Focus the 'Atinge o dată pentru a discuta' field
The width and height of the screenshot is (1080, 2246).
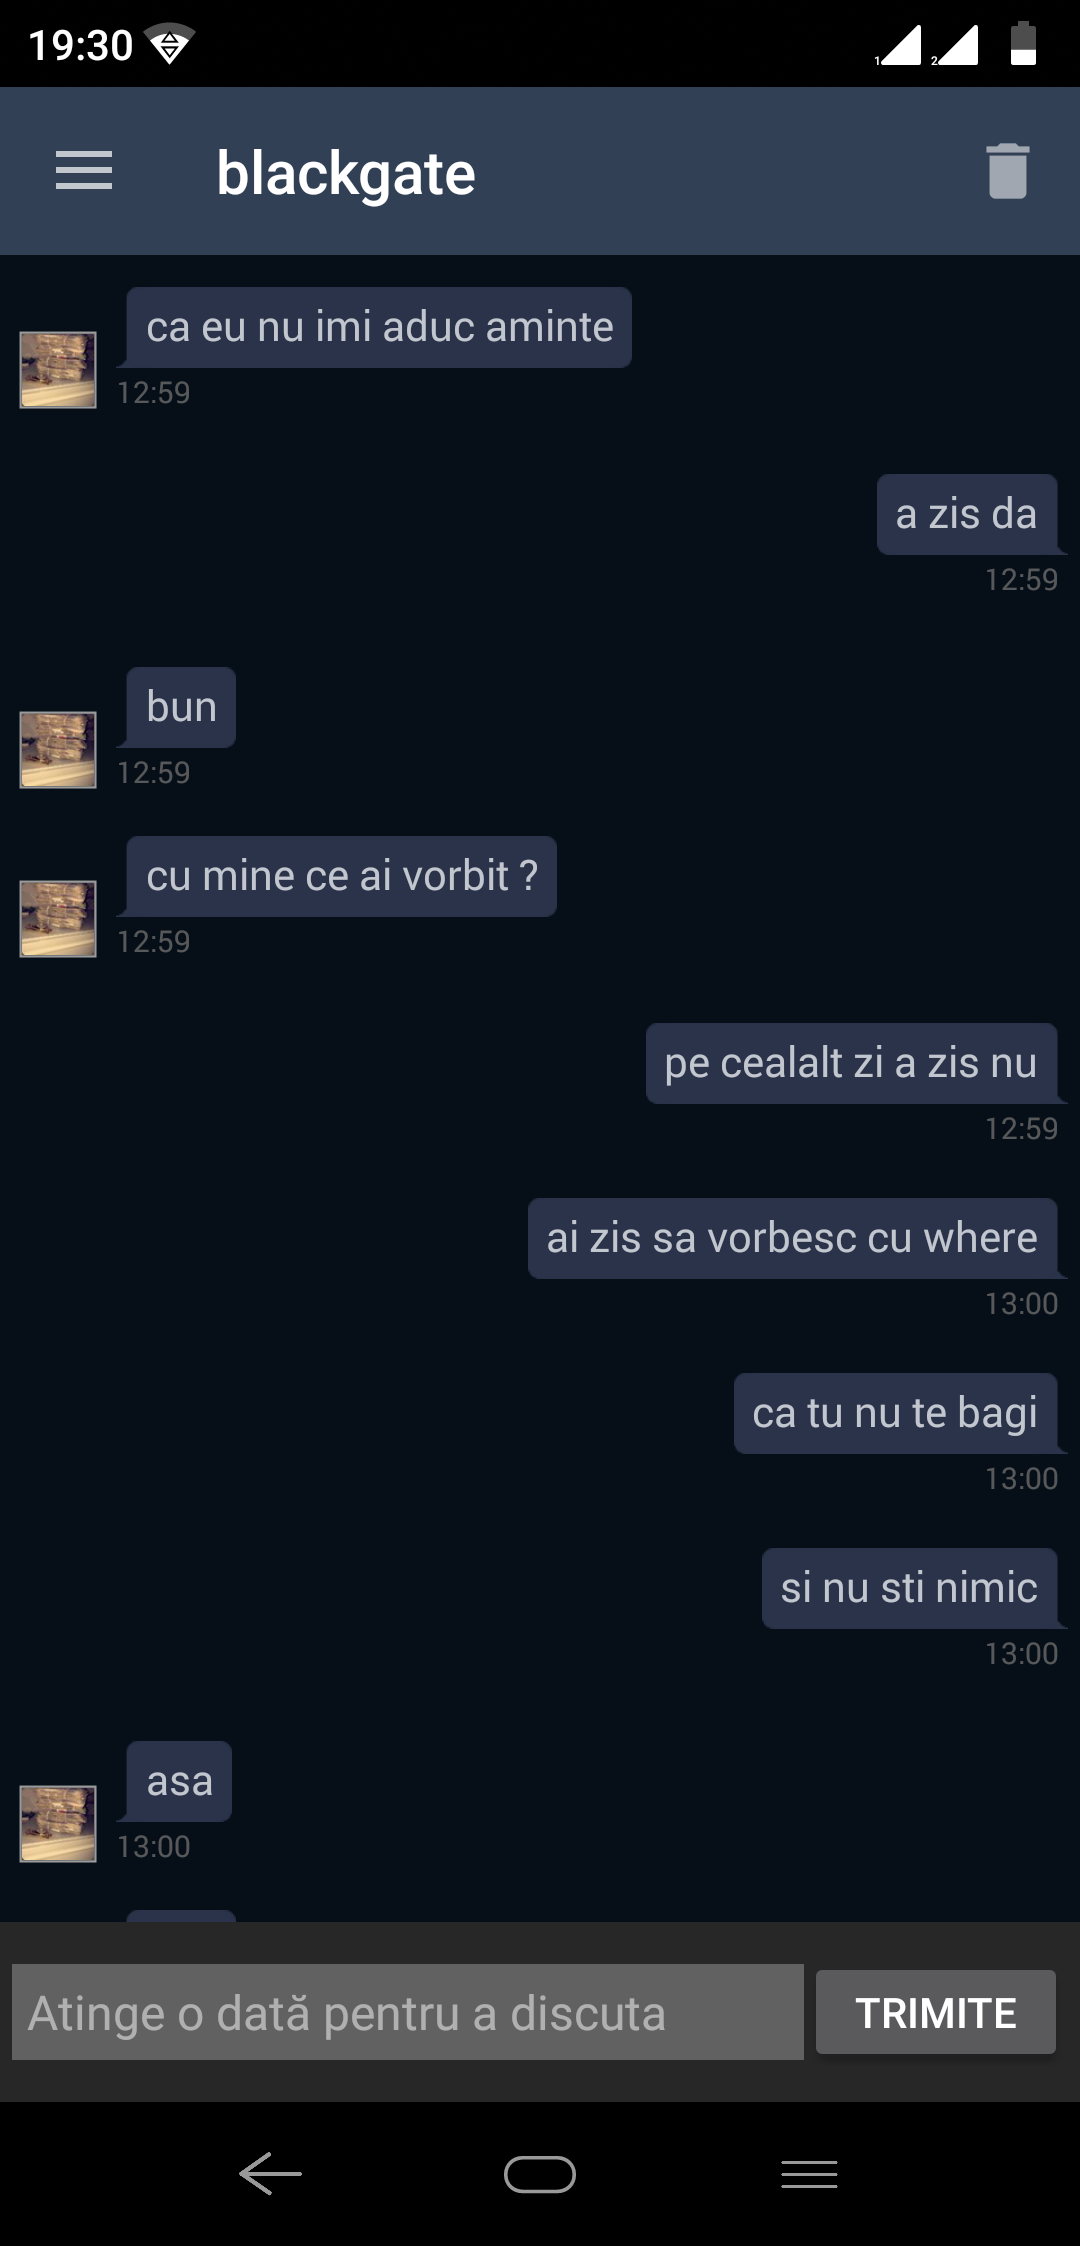coord(408,2012)
